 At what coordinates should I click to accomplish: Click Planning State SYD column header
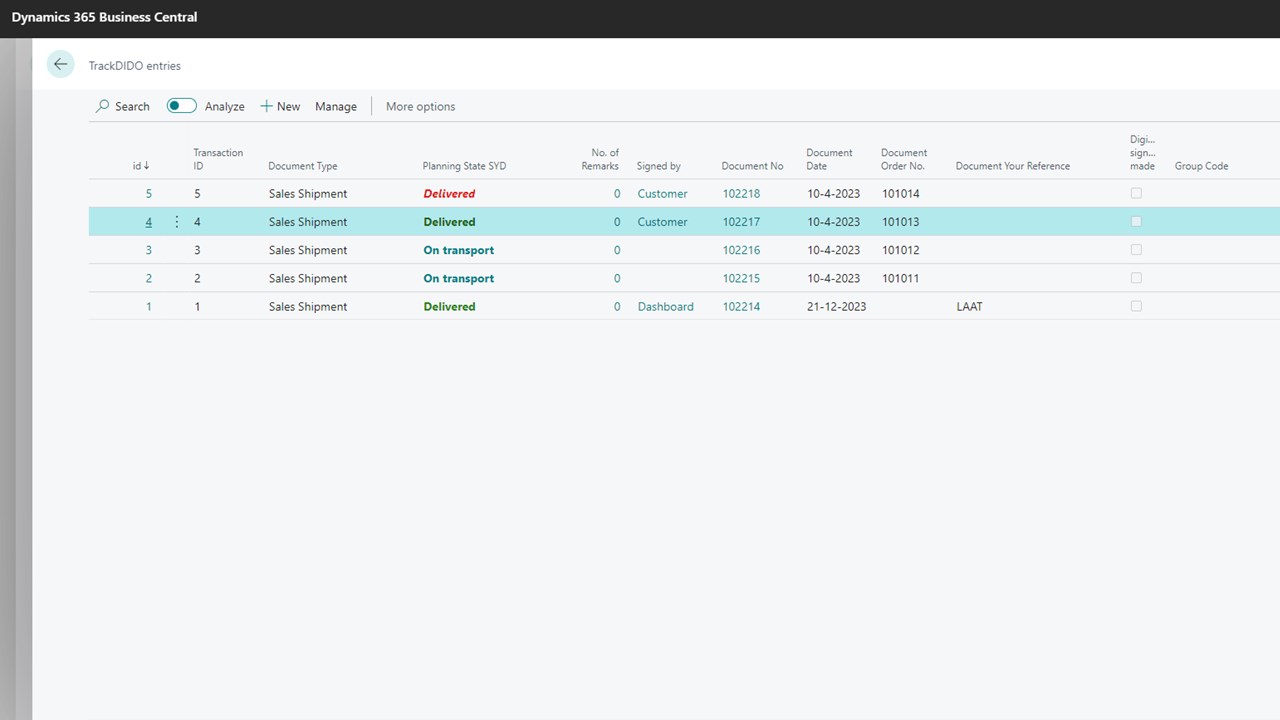pyautogui.click(x=464, y=166)
